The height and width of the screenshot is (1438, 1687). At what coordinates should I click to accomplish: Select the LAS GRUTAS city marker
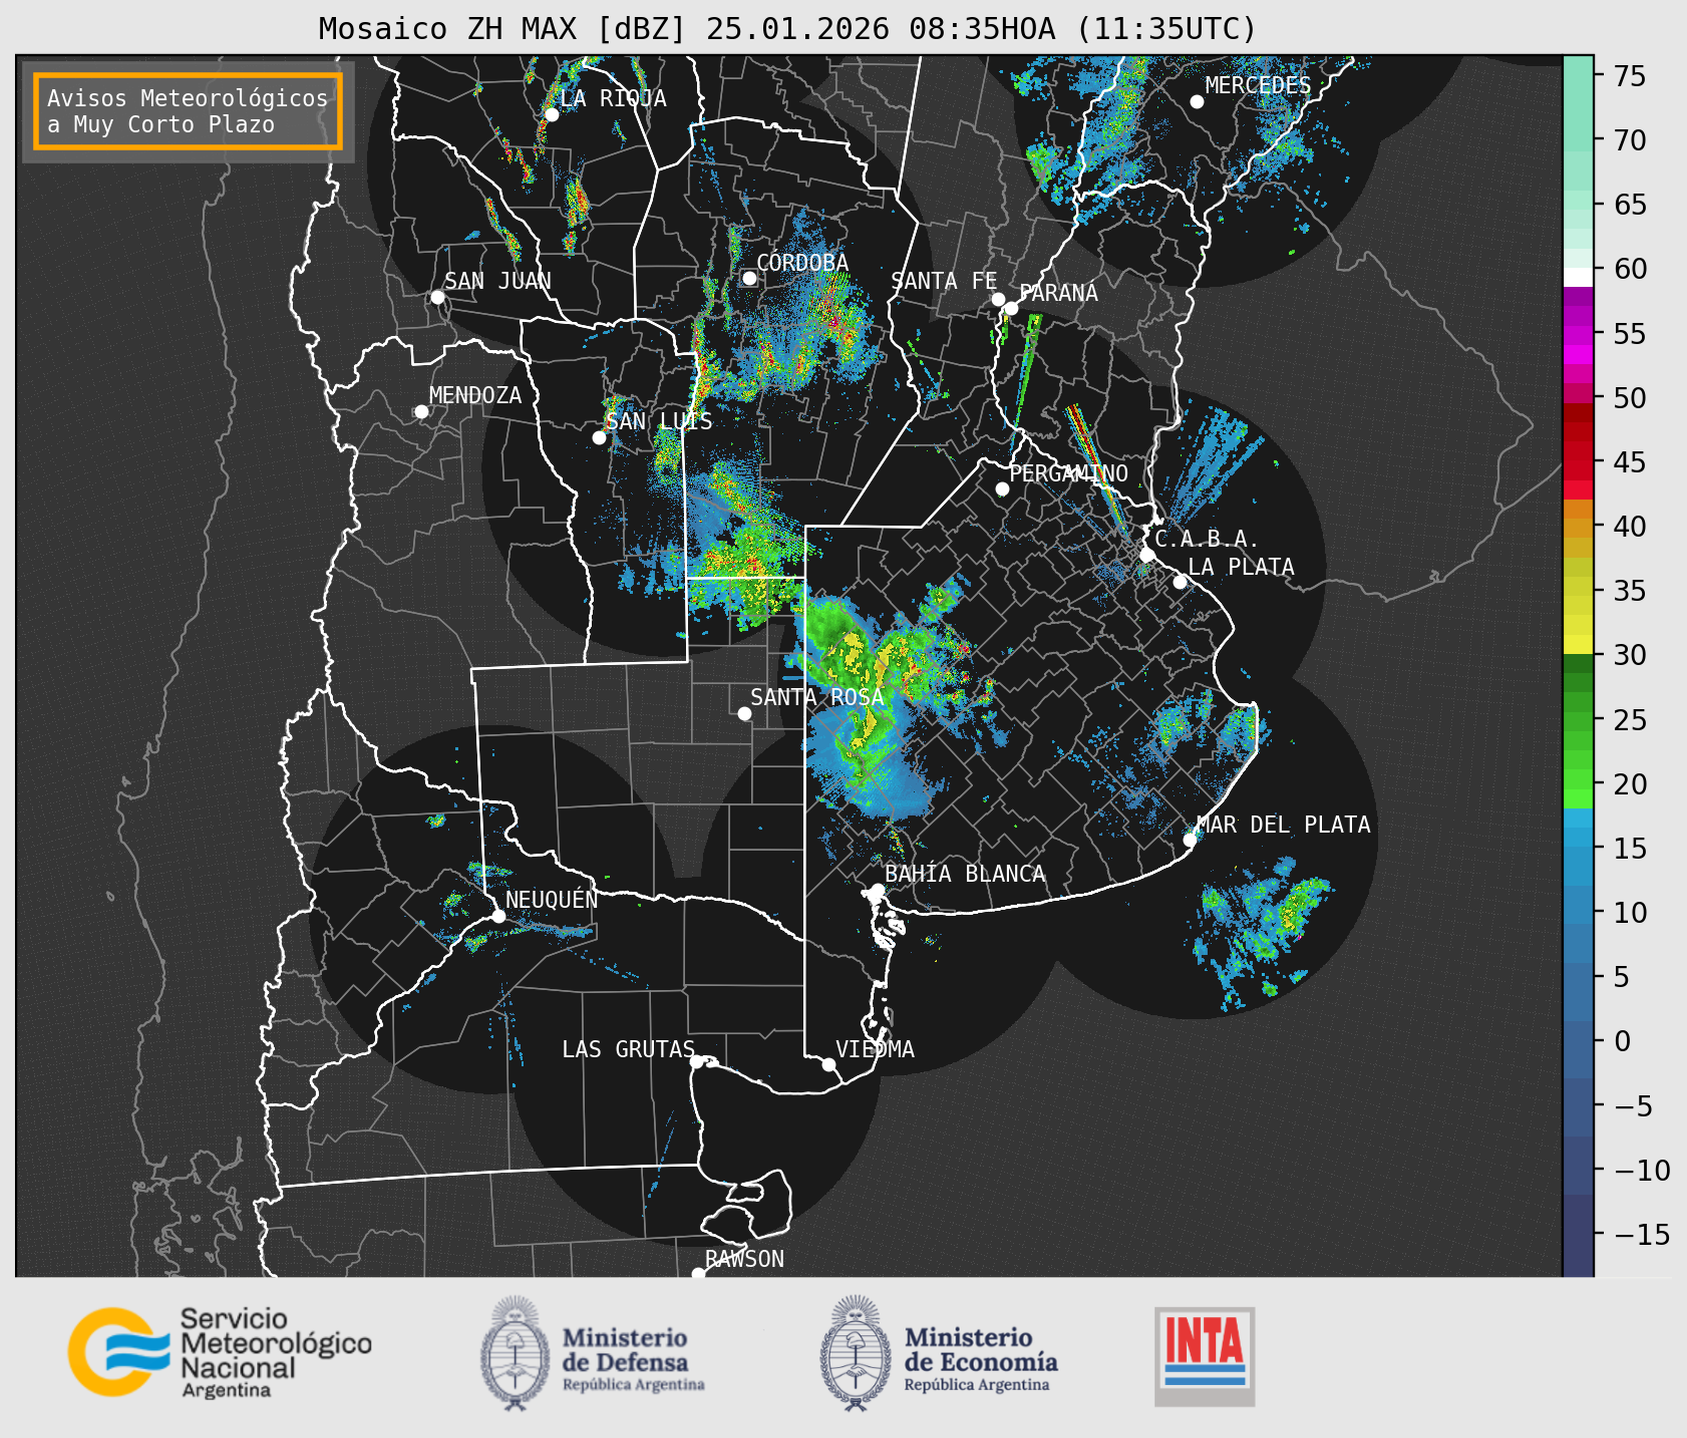coord(697,1061)
